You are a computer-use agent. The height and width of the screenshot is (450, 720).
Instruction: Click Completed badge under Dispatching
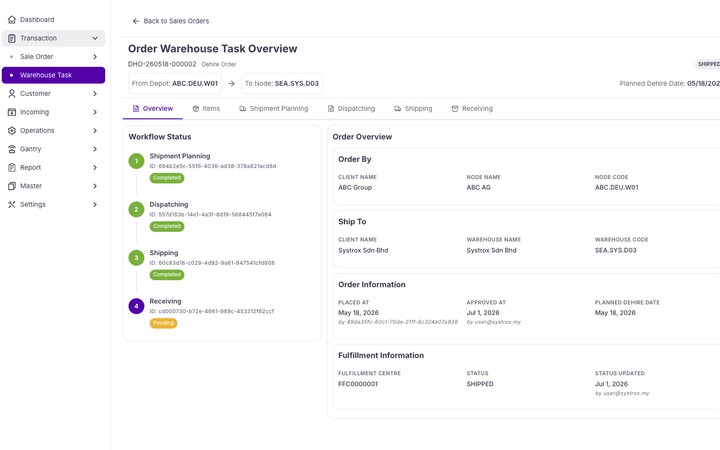pos(167,226)
